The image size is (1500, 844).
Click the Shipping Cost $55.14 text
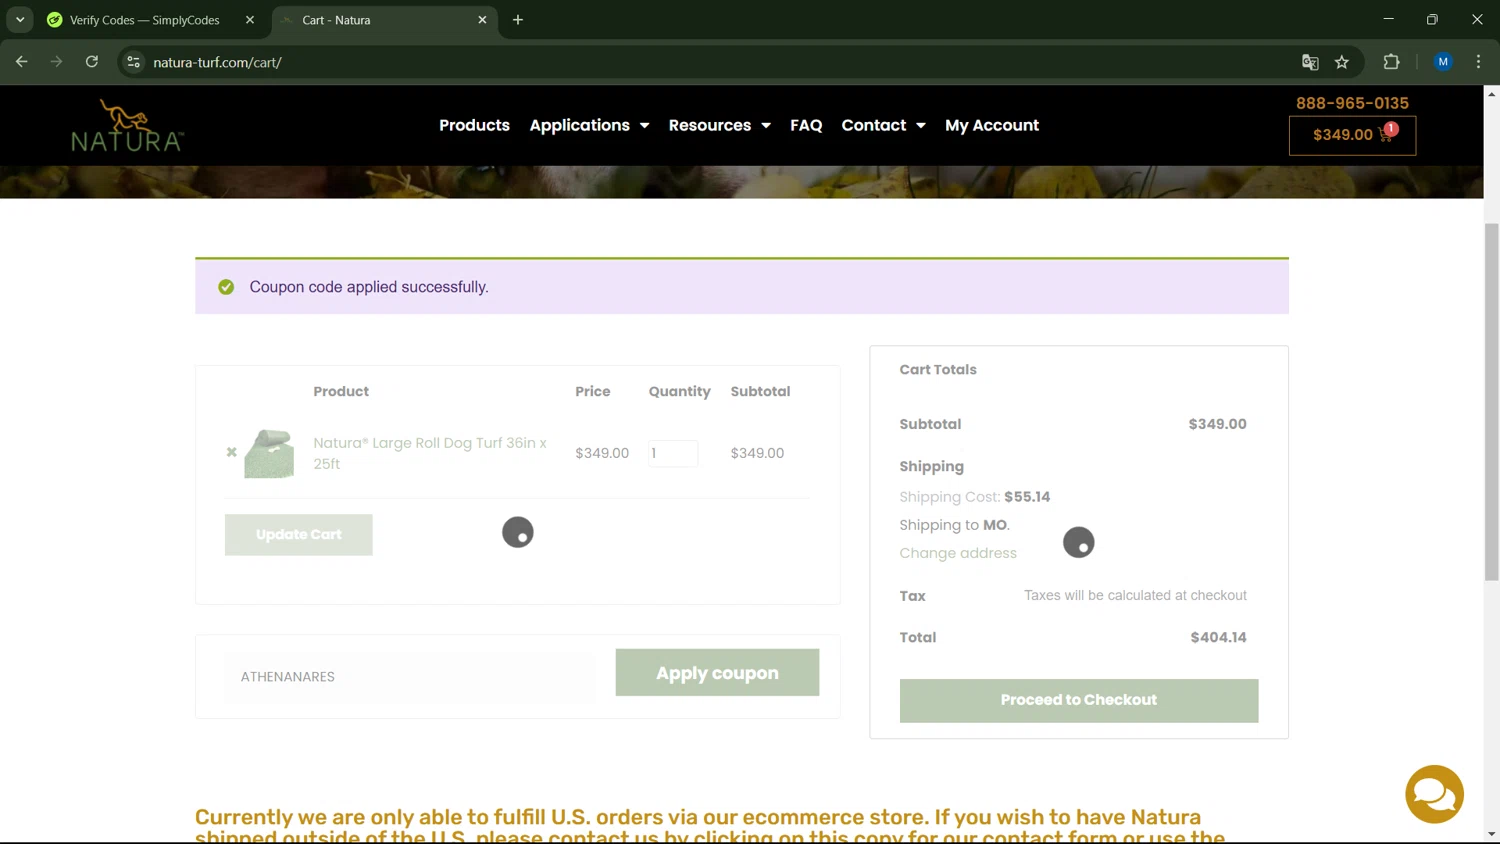coord(974,497)
